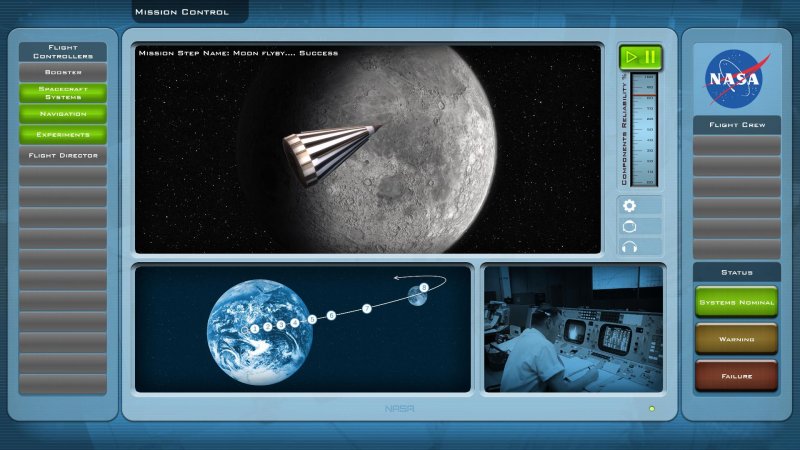Select mission step marker 8 at Moon
800x450 pixels.
(423, 288)
